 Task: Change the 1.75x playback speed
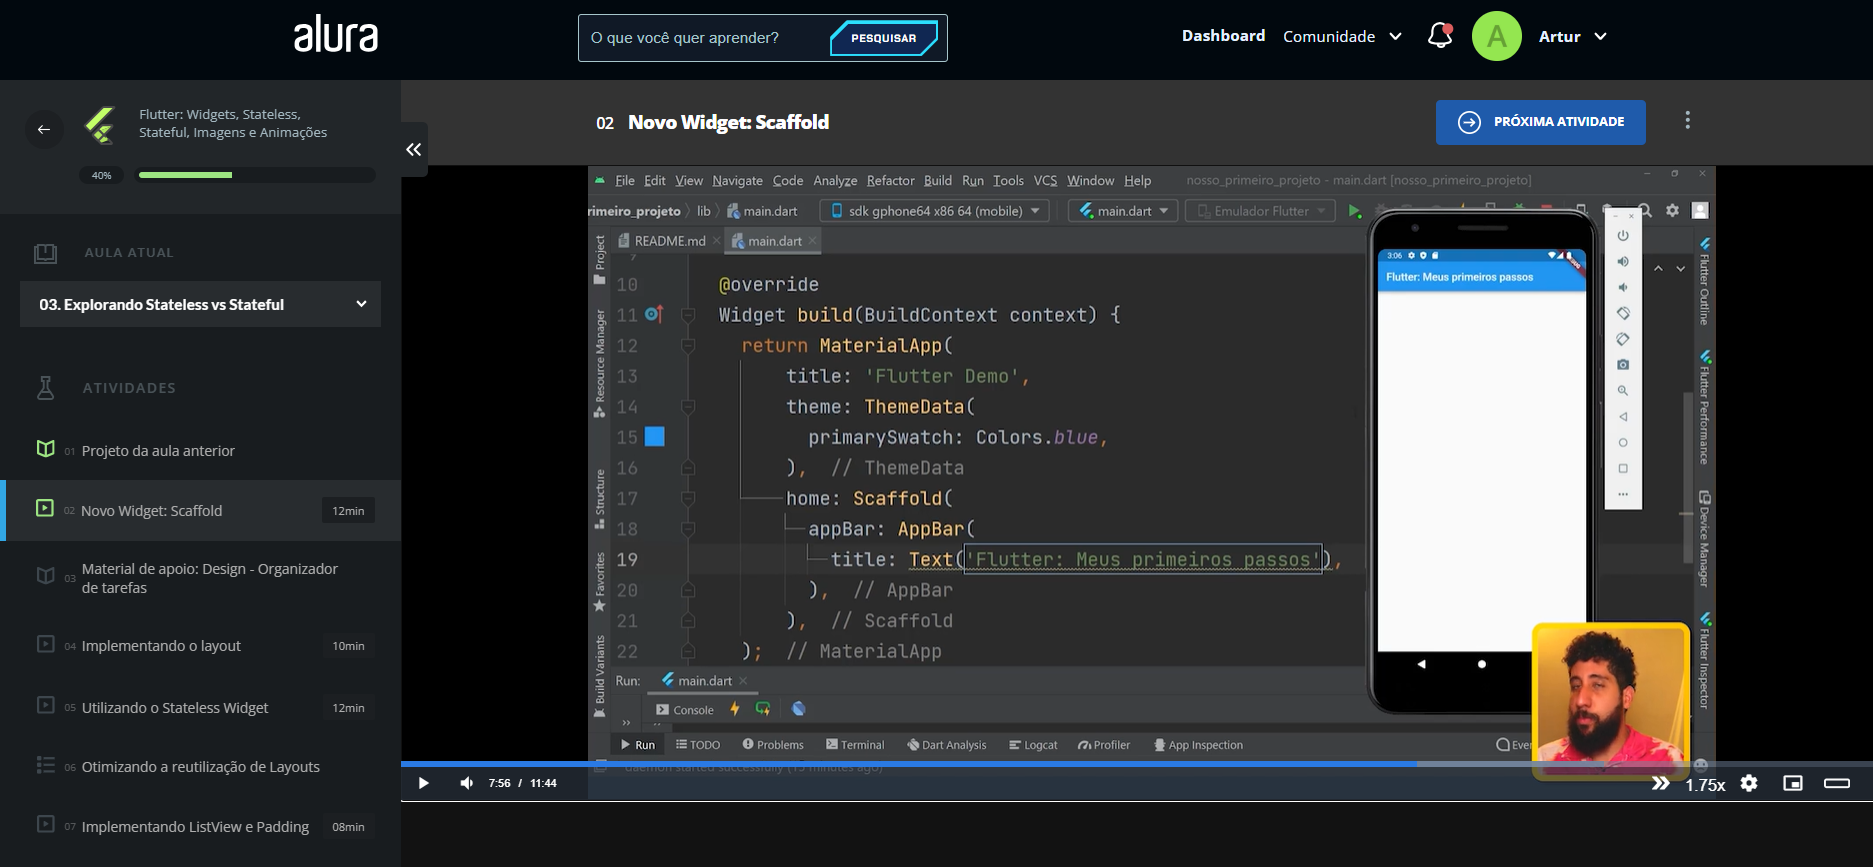1705,785
